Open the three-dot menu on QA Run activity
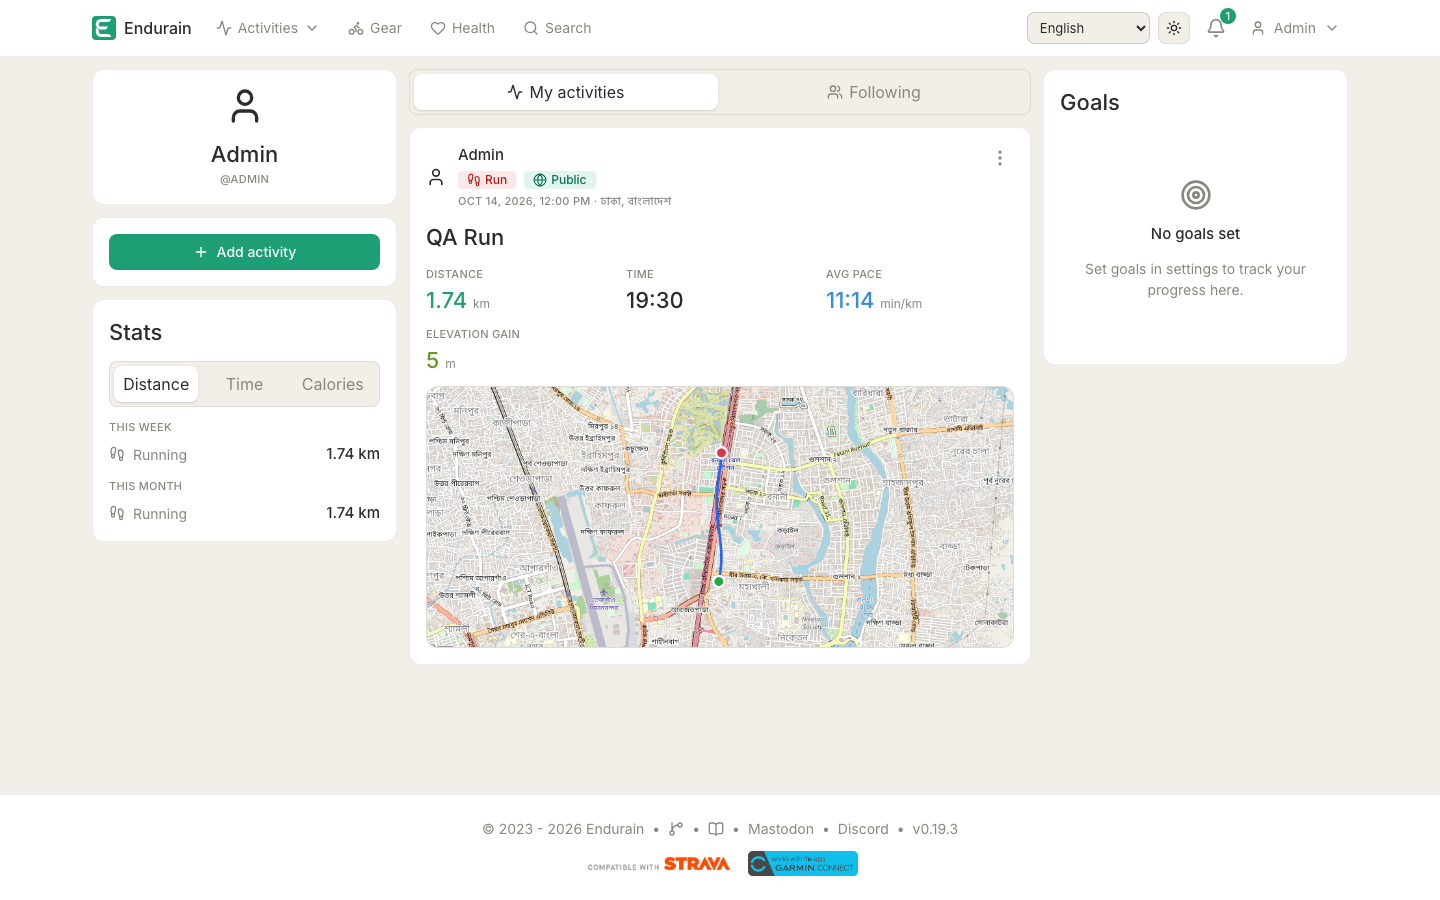The image size is (1440, 900). (999, 158)
